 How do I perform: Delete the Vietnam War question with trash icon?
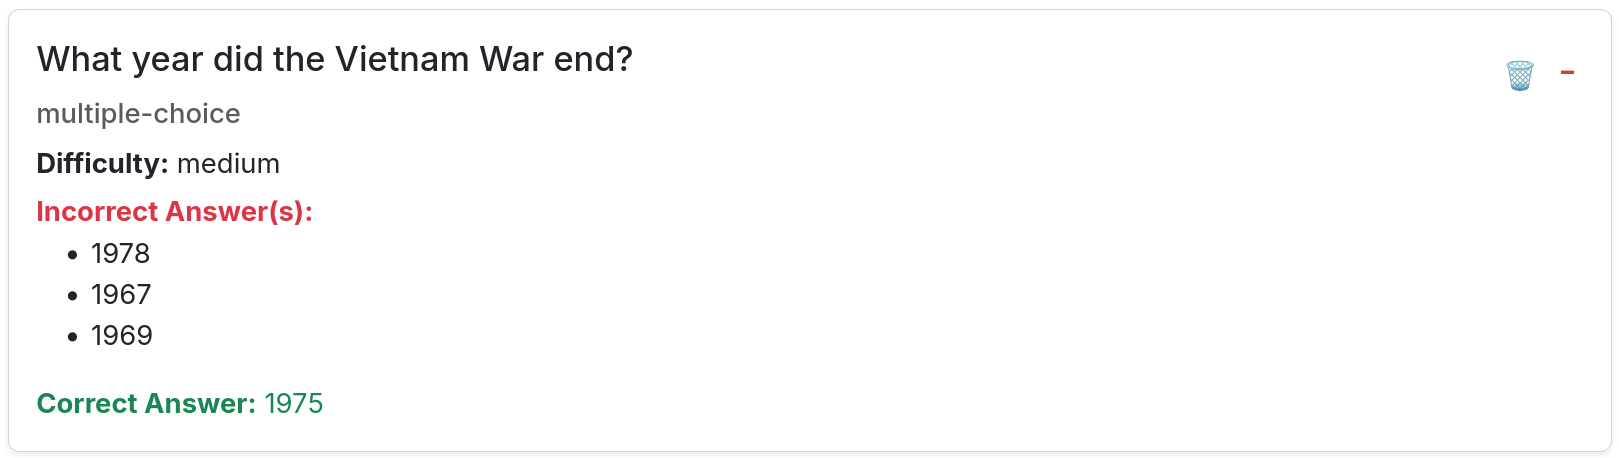[x=1519, y=75]
